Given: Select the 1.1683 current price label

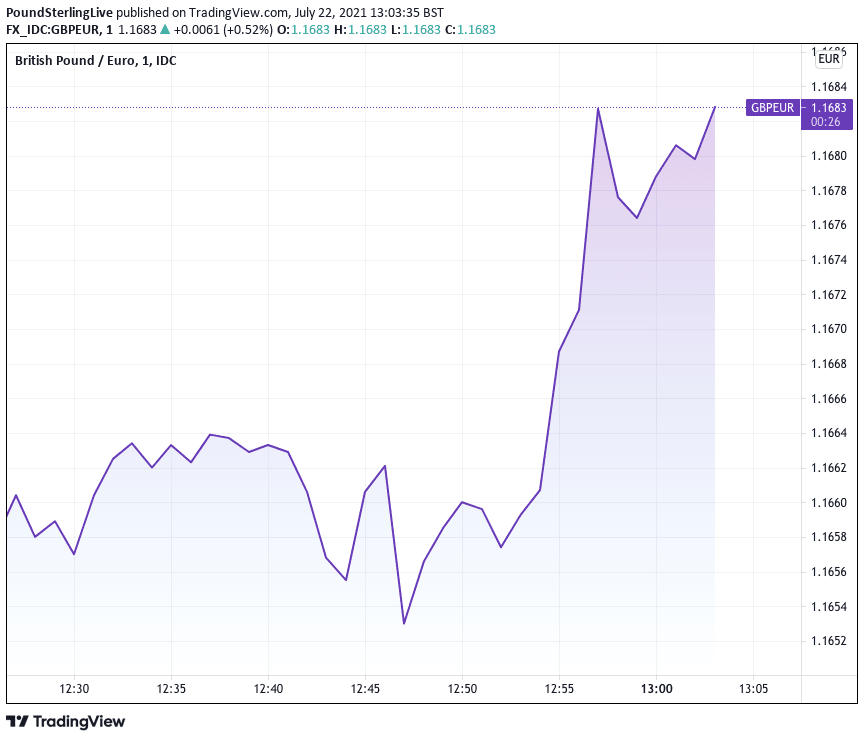Looking at the screenshot, I should click(829, 107).
